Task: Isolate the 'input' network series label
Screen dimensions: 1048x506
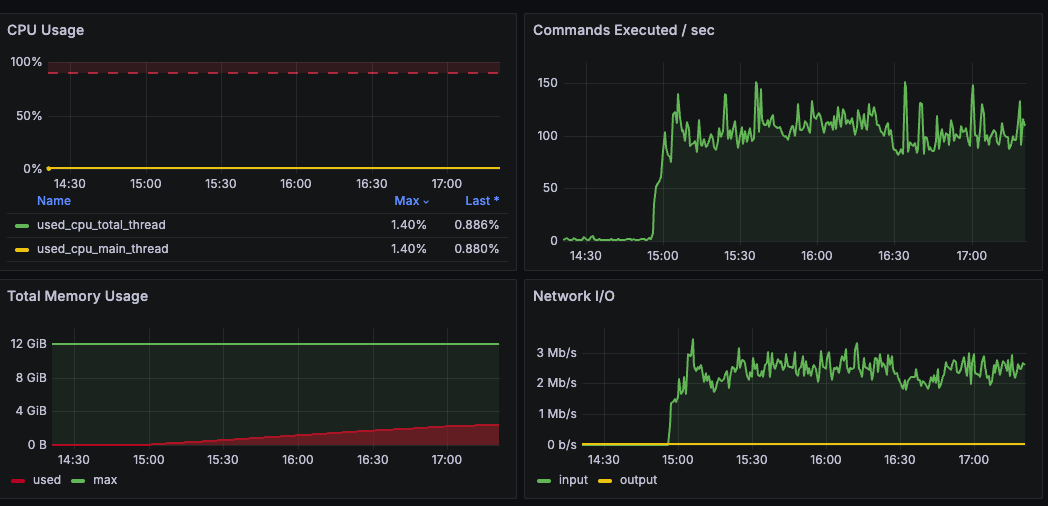Action: click(573, 480)
